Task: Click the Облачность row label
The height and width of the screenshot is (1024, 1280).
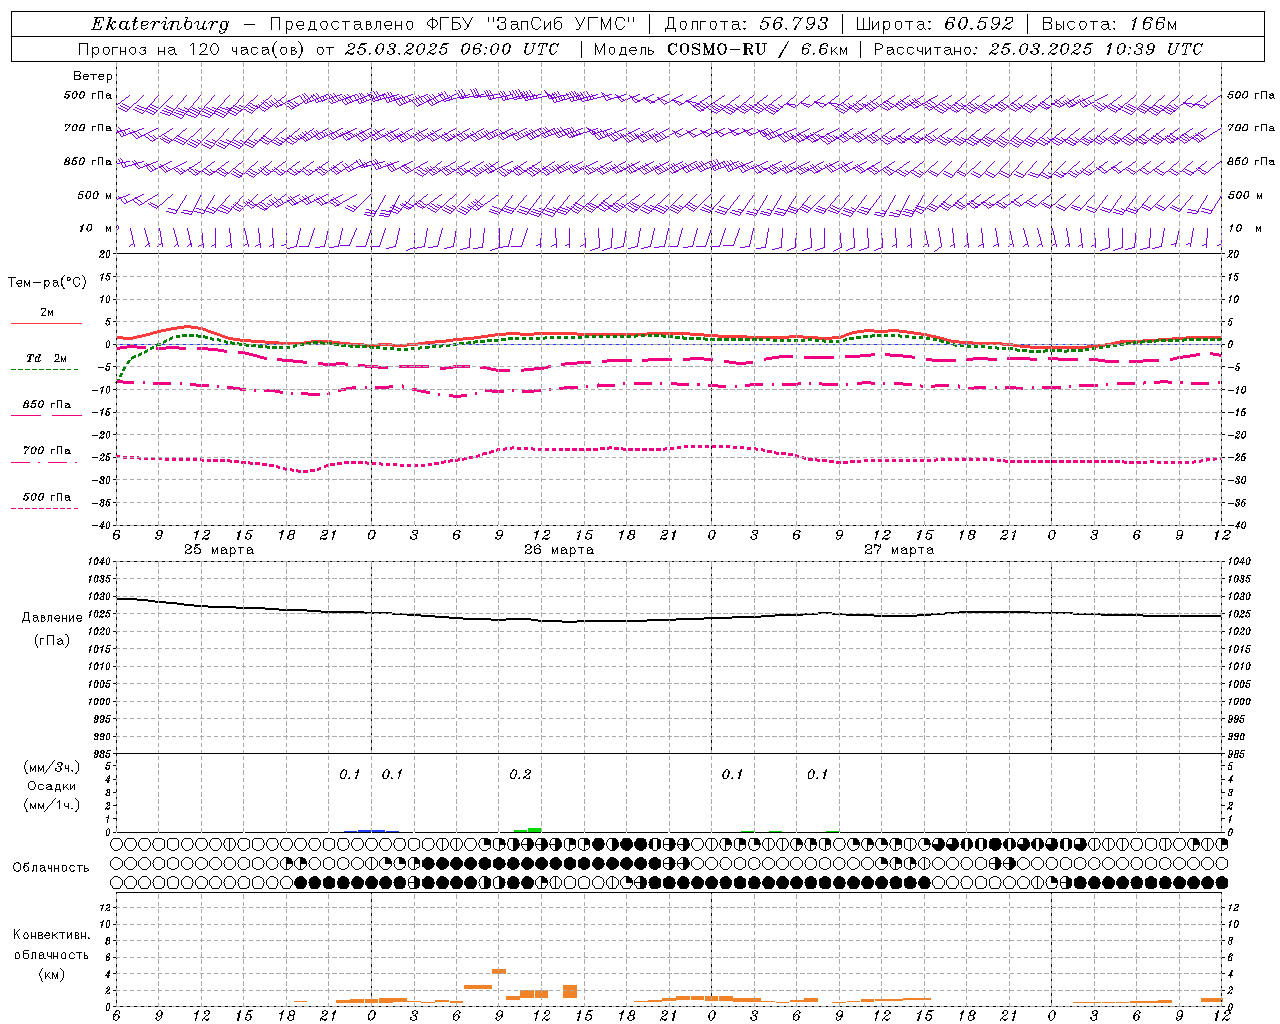Action: [x=51, y=868]
